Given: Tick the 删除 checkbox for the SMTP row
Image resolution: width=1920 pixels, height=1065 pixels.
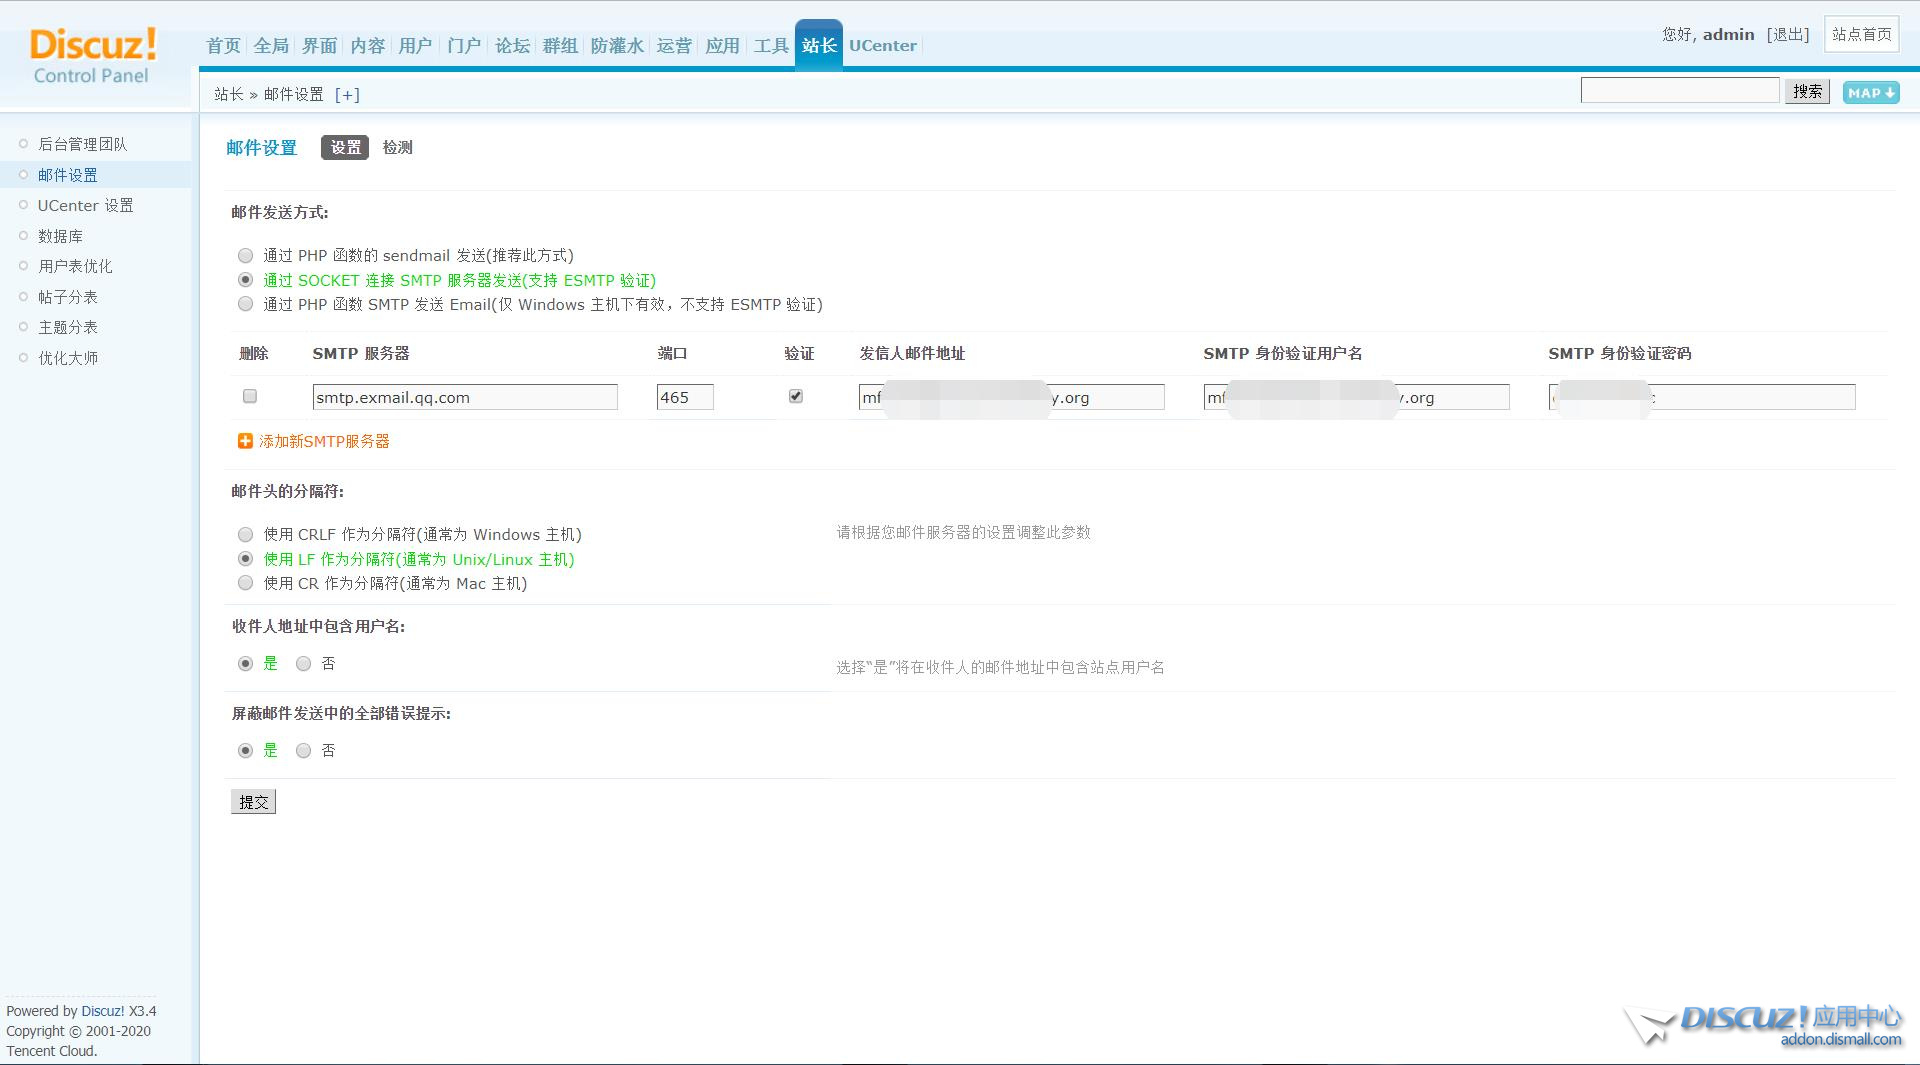Looking at the screenshot, I should click(x=250, y=396).
